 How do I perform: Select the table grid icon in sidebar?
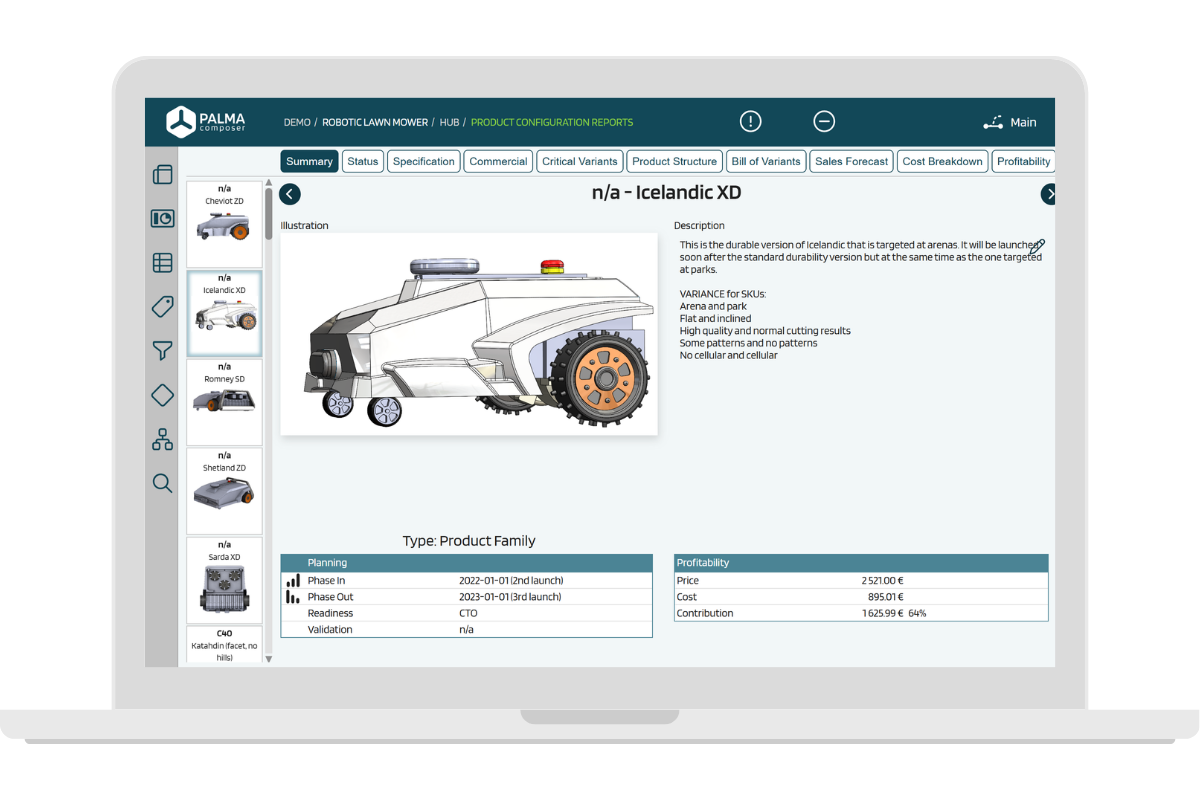[162, 263]
